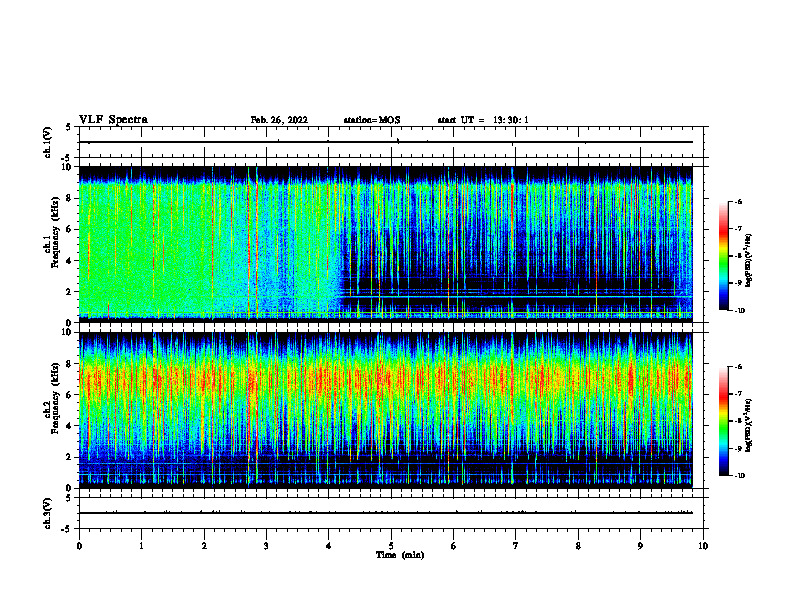The width and height of the screenshot is (792, 612).
Task: Click the "ch.1(V)" waveform axis label
Action: coord(47,142)
